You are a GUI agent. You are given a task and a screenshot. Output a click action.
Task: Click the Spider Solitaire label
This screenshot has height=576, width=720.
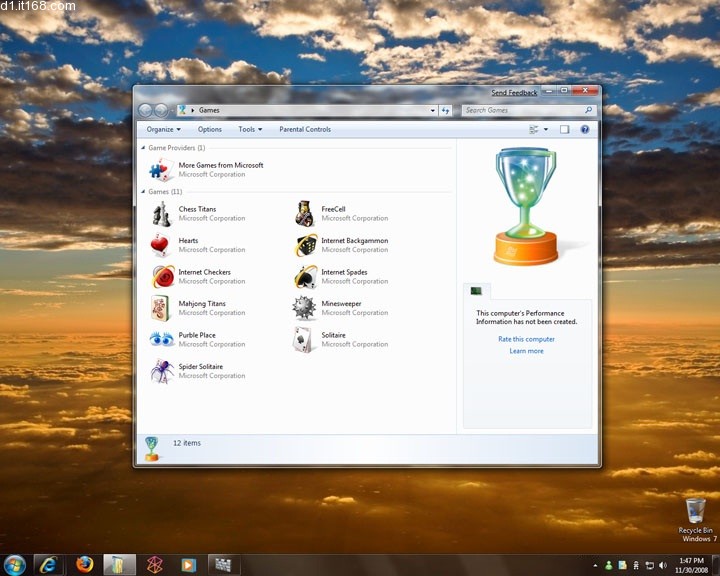(x=201, y=367)
